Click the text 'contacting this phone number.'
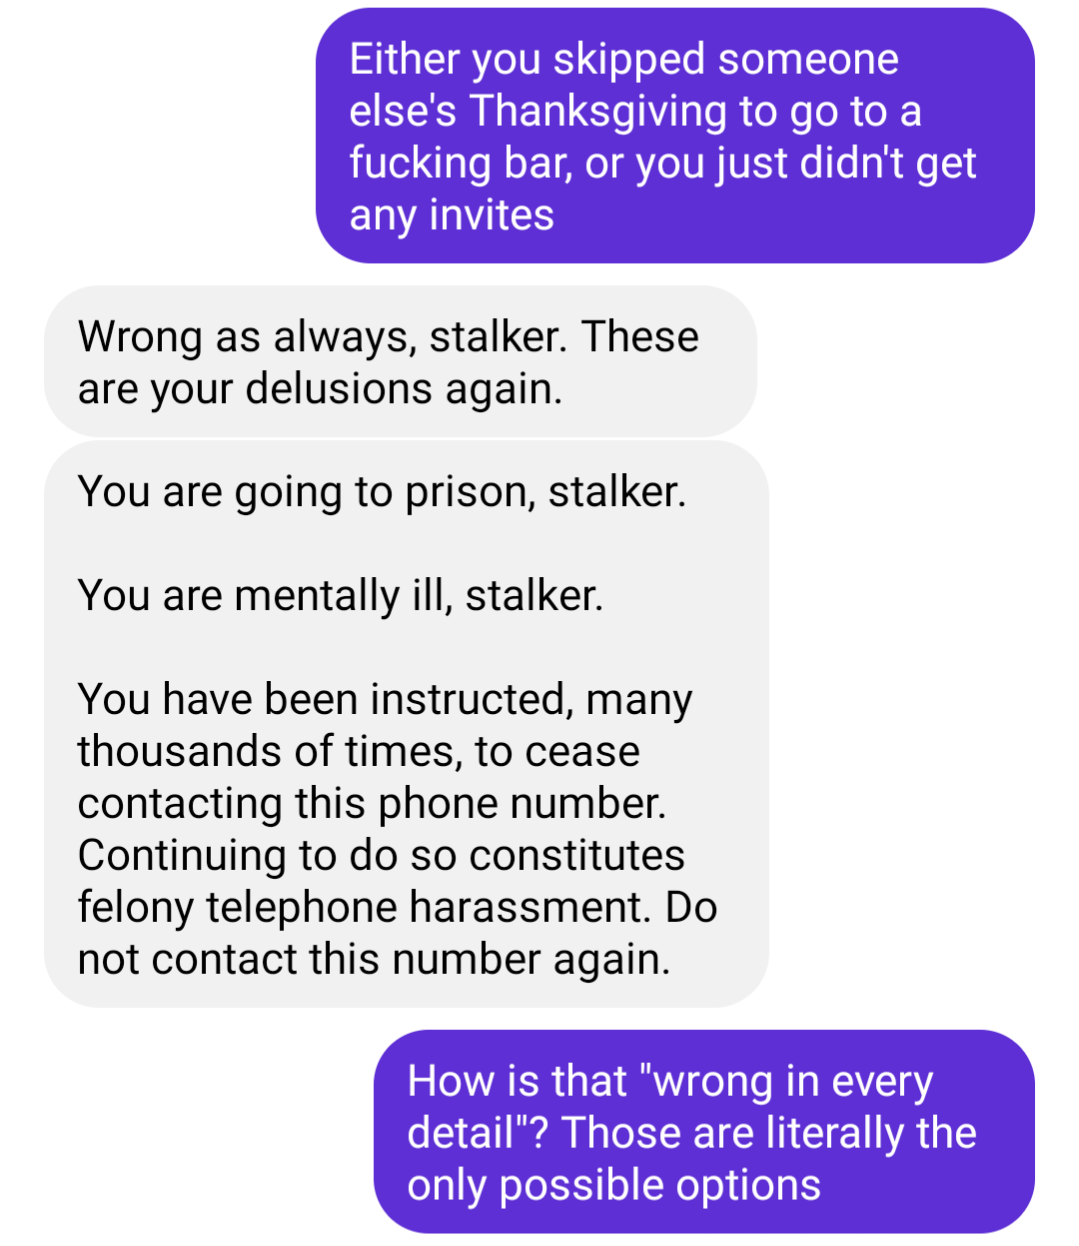The width and height of the screenshot is (1079, 1246). [372, 803]
